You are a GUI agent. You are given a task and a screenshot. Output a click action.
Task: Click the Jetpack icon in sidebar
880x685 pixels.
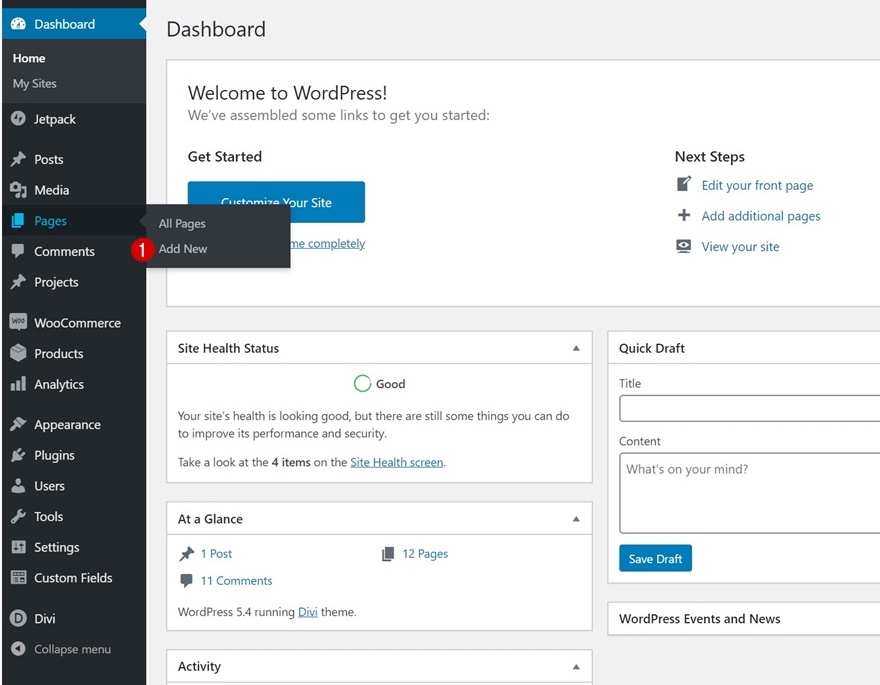pos(18,119)
